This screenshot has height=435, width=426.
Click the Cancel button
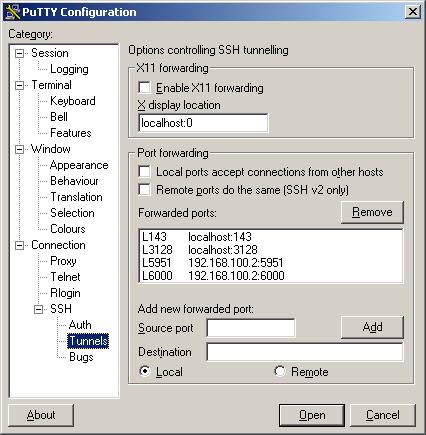[383, 415]
